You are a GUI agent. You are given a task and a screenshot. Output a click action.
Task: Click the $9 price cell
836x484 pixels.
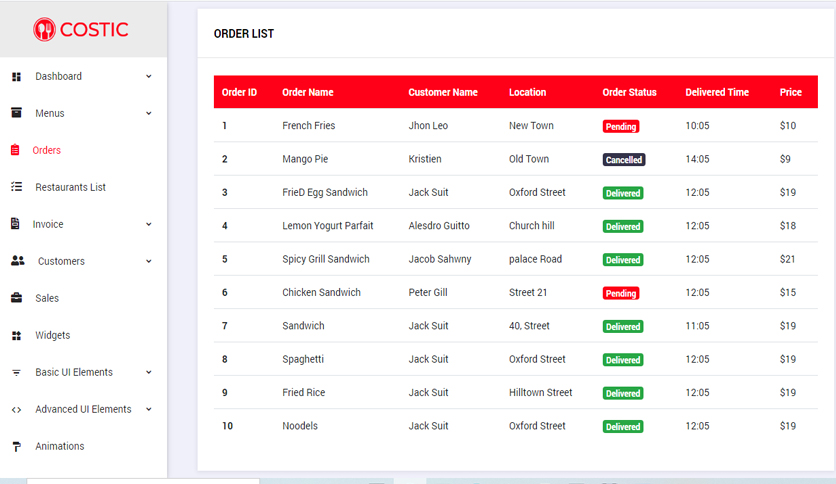coord(785,159)
